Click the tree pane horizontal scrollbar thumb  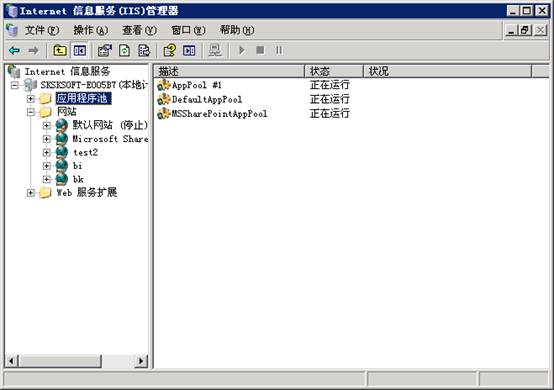(60, 361)
